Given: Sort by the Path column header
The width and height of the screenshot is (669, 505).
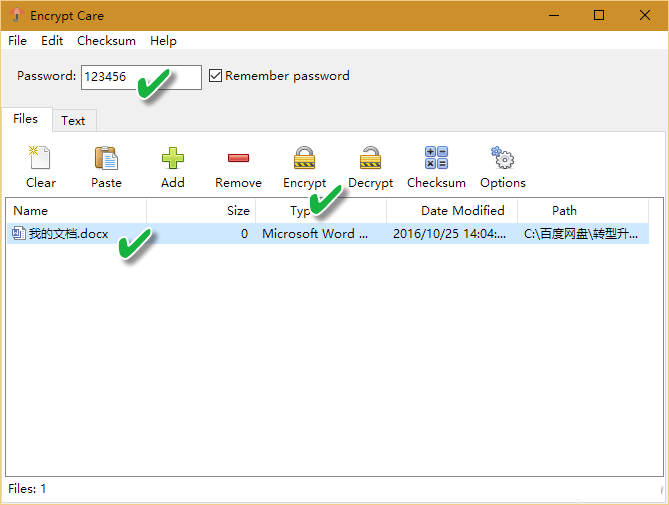Looking at the screenshot, I should [583, 210].
